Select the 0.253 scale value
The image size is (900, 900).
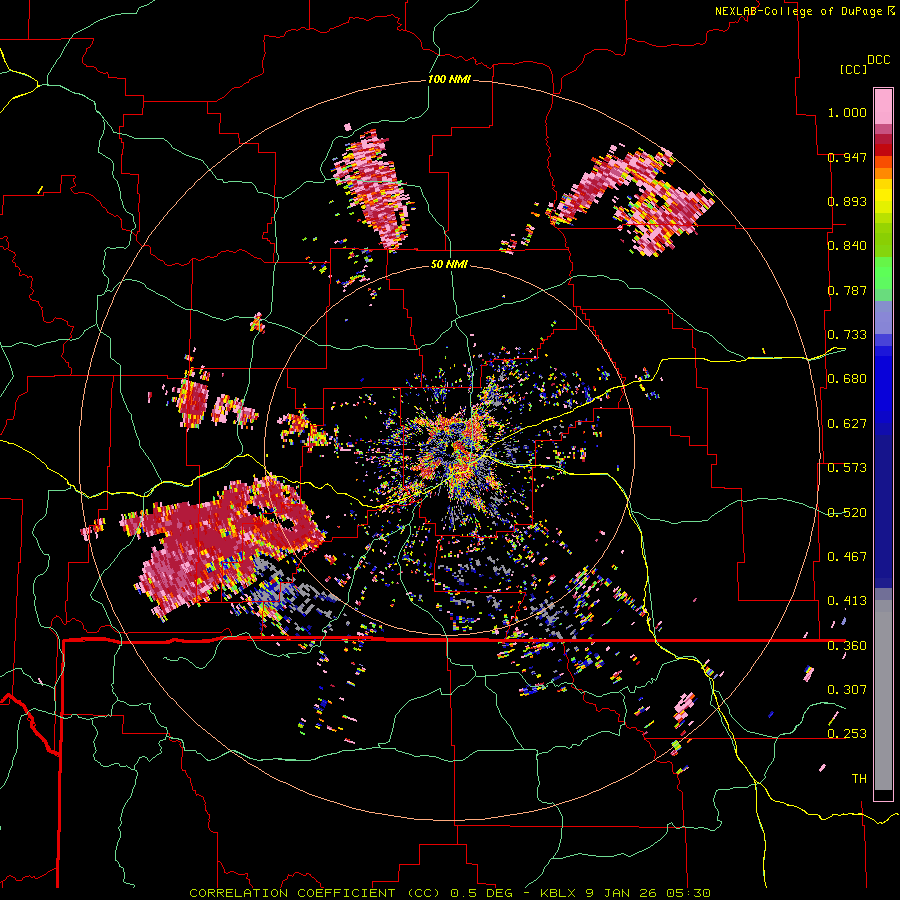pos(847,734)
